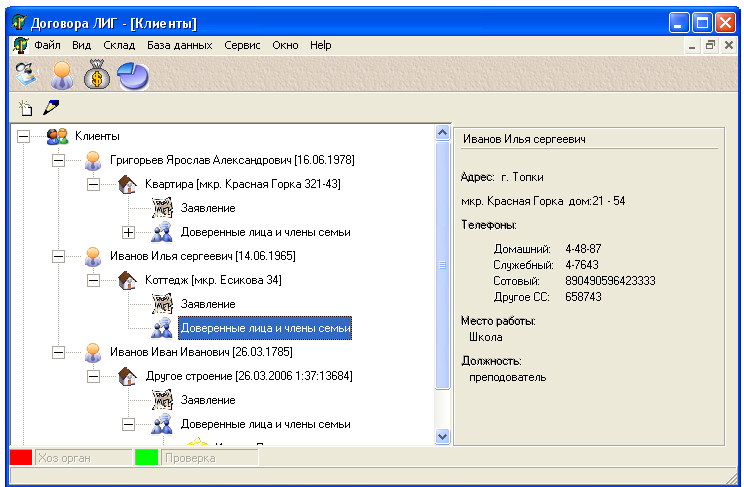Click the cell phone number 890490596423333
The image size is (744, 487).
click(610, 281)
